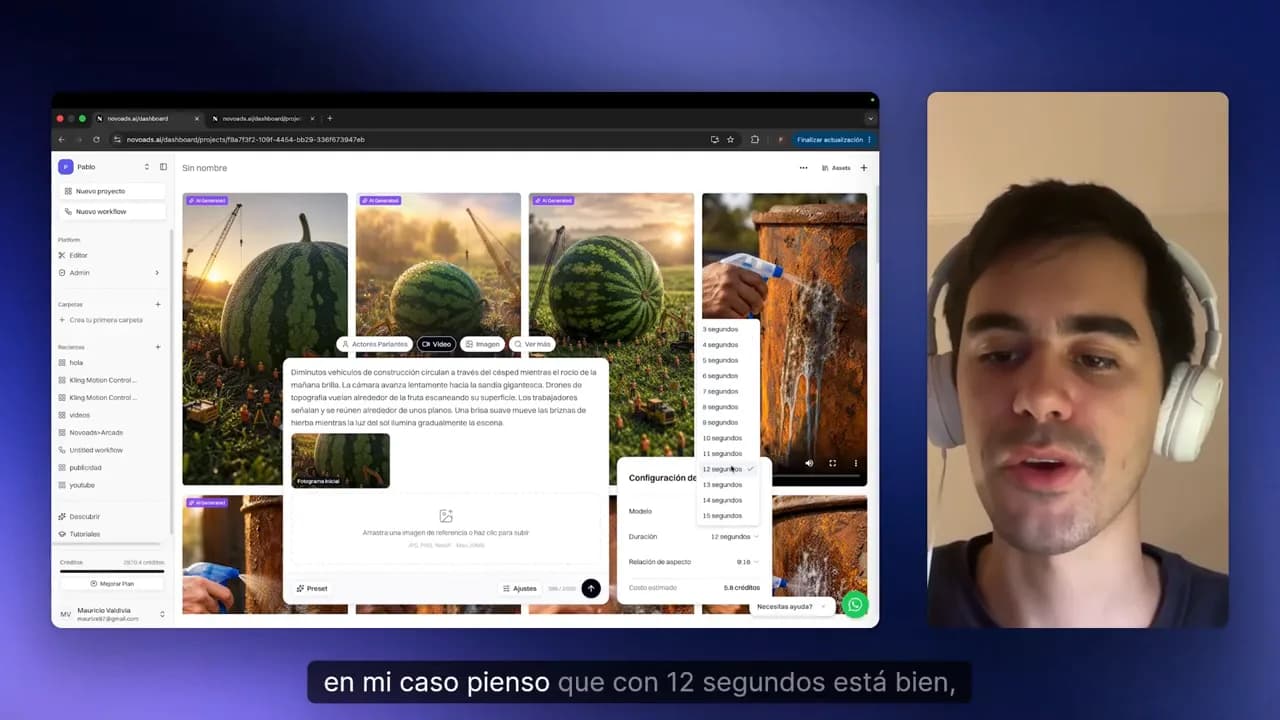This screenshot has height=720, width=1280.
Task: Click the browser address bar URL
Action: [246, 139]
